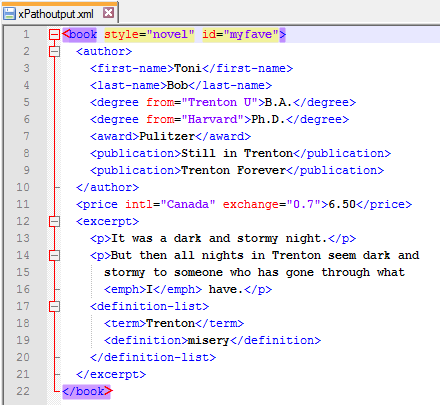Collapse the book element fold marker

pyautogui.click(x=54, y=34)
